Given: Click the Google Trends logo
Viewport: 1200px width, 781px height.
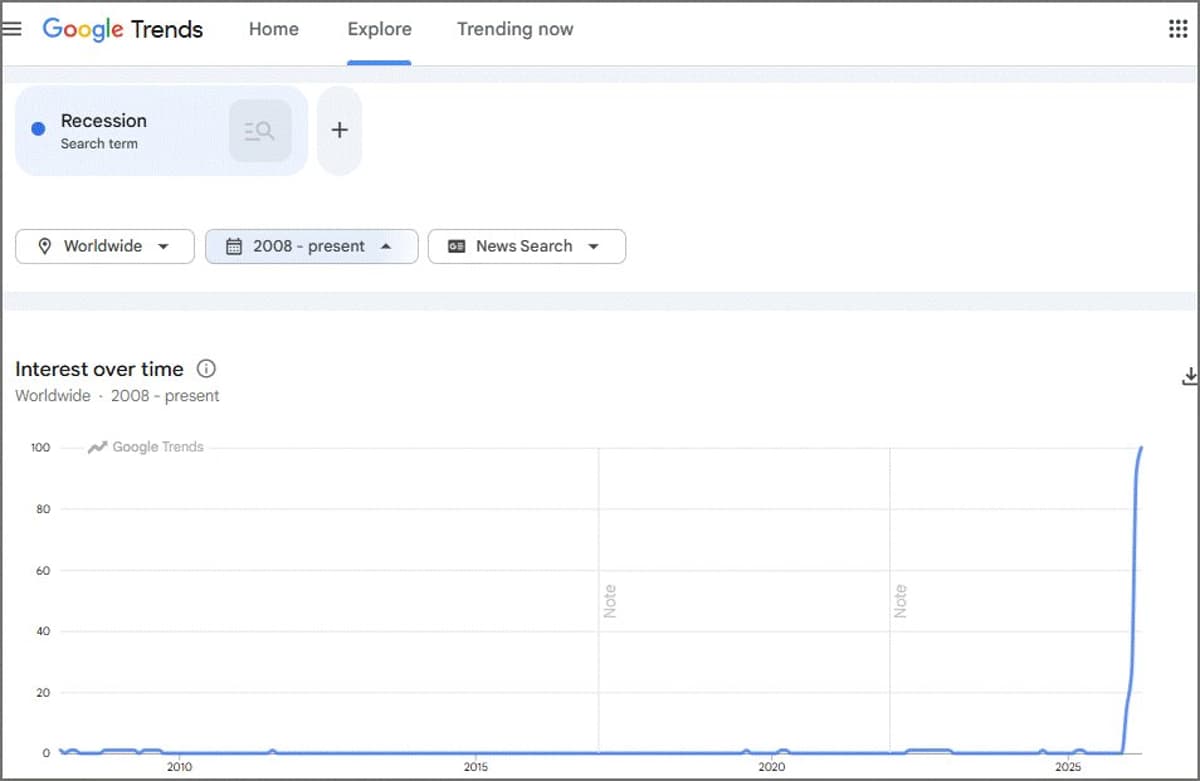Looking at the screenshot, I should pos(122,29).
